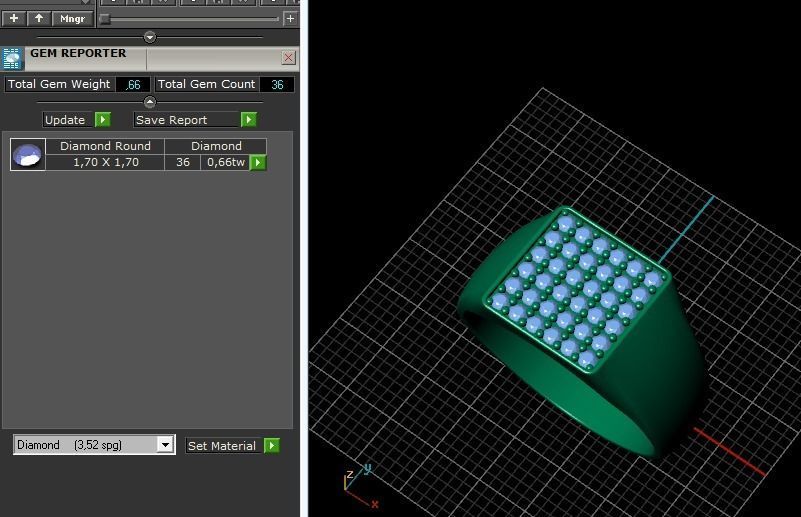This screenshot has height=517, width=801.
Task: Collapse section with up arrow below totals
Action: tap(150, 102)
